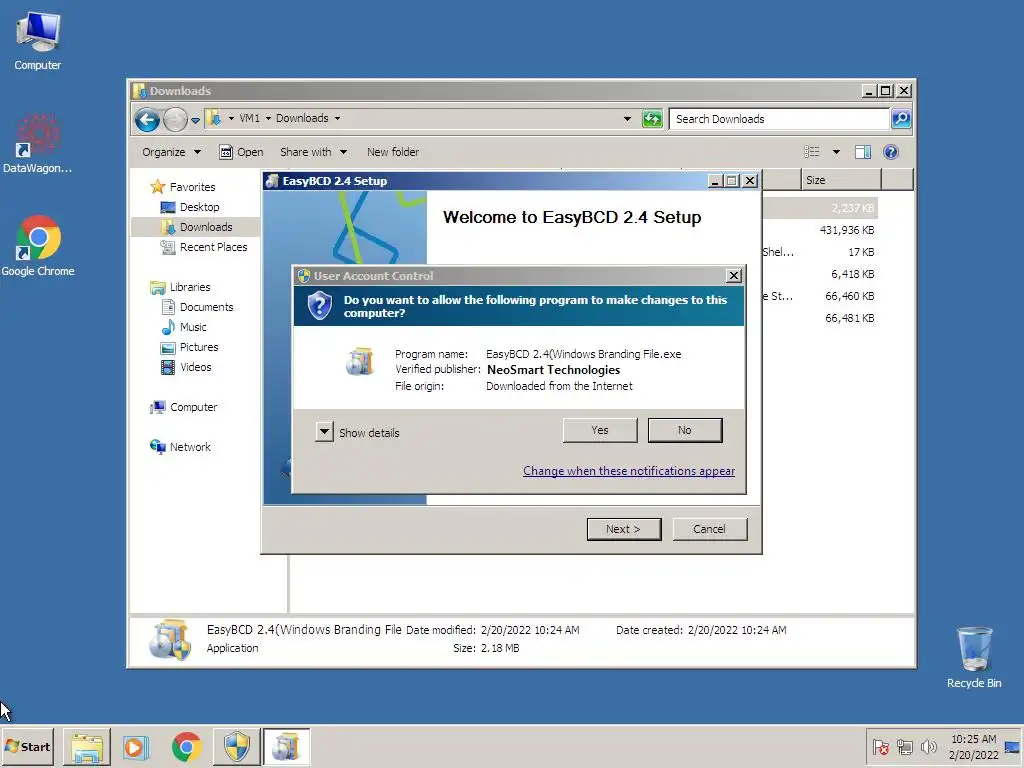Click Yes in User Account Control
Viewport: 1024px width, 768px height.
[600, 430]
